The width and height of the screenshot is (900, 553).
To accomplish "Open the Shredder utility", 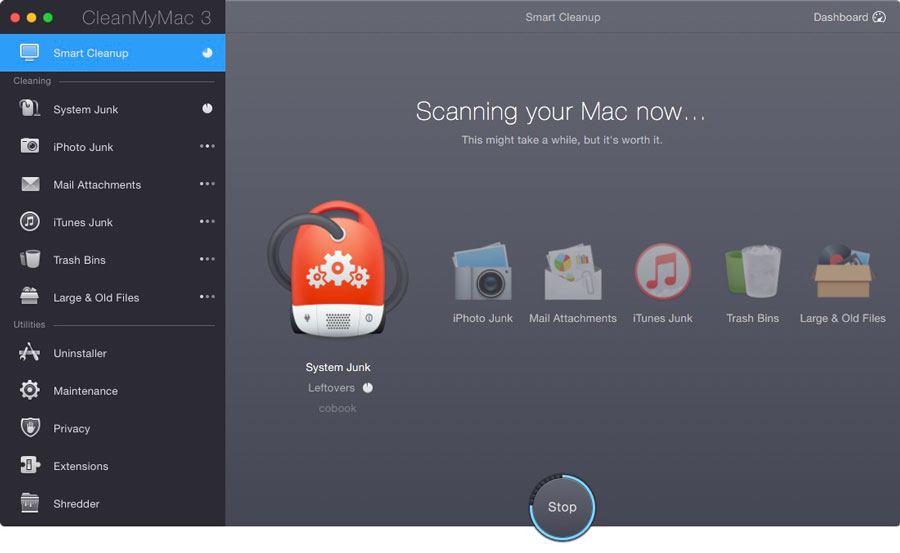I will pyautogui.click(x=112, y=504).
